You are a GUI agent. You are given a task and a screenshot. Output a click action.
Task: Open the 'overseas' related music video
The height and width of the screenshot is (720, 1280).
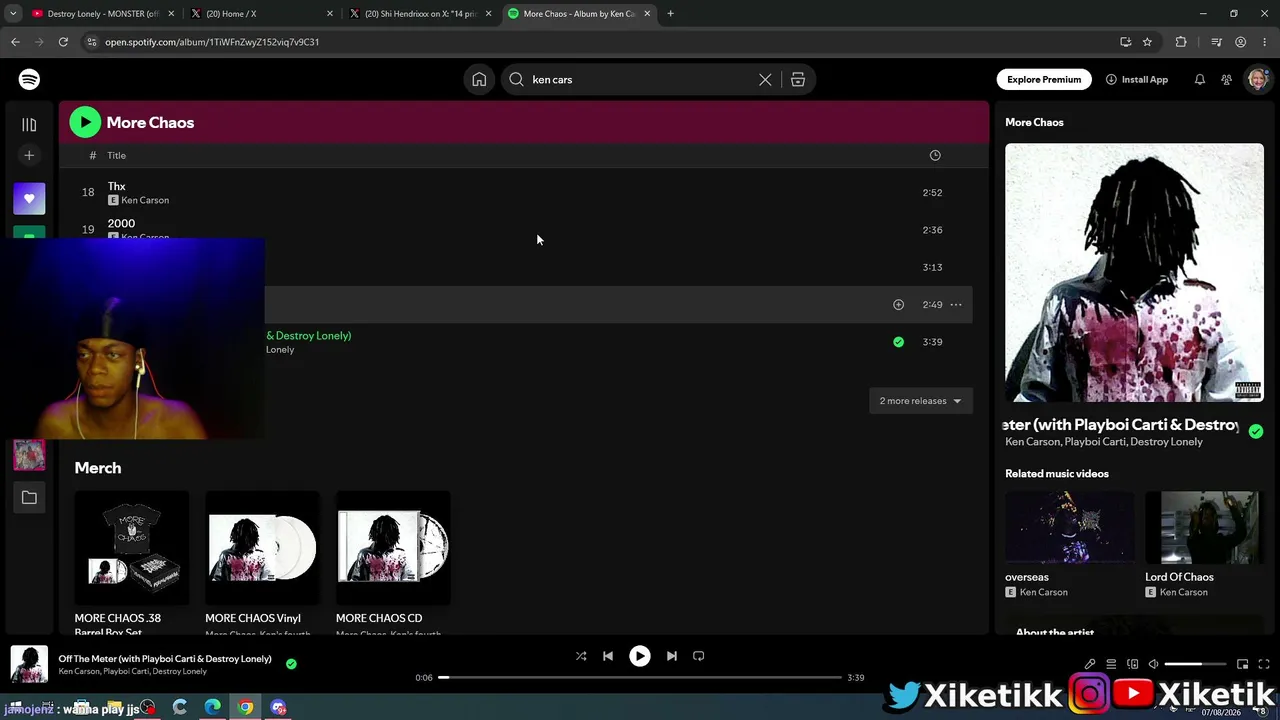[x=1069, y=545]
